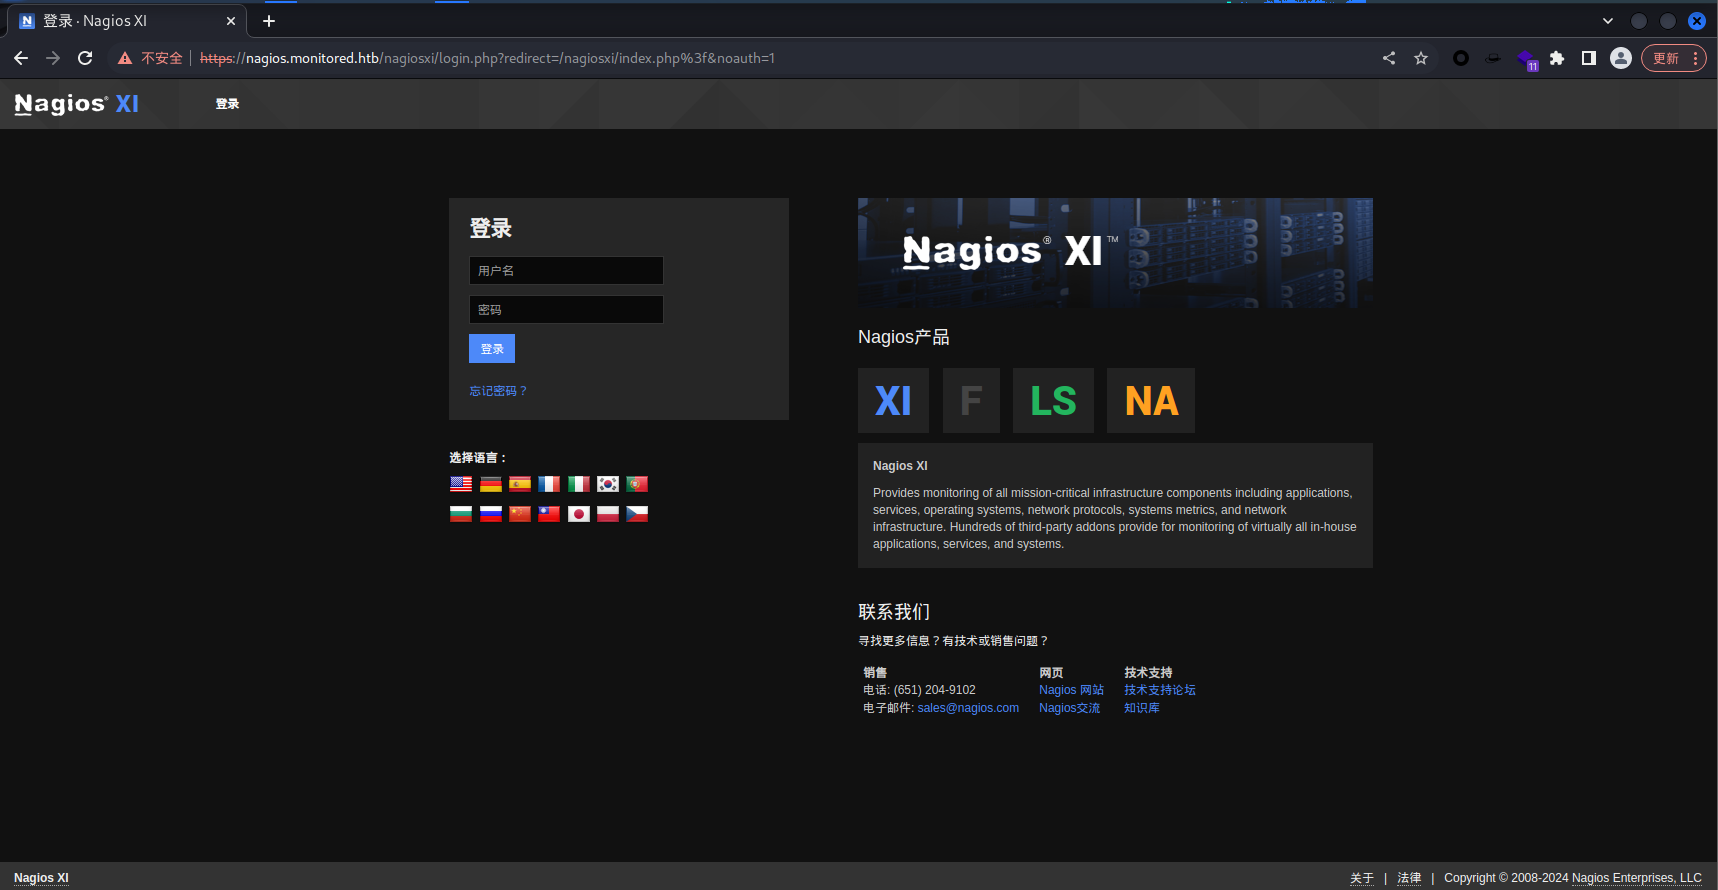Select the Bulgarian flag language

click(x=461, y=514)
